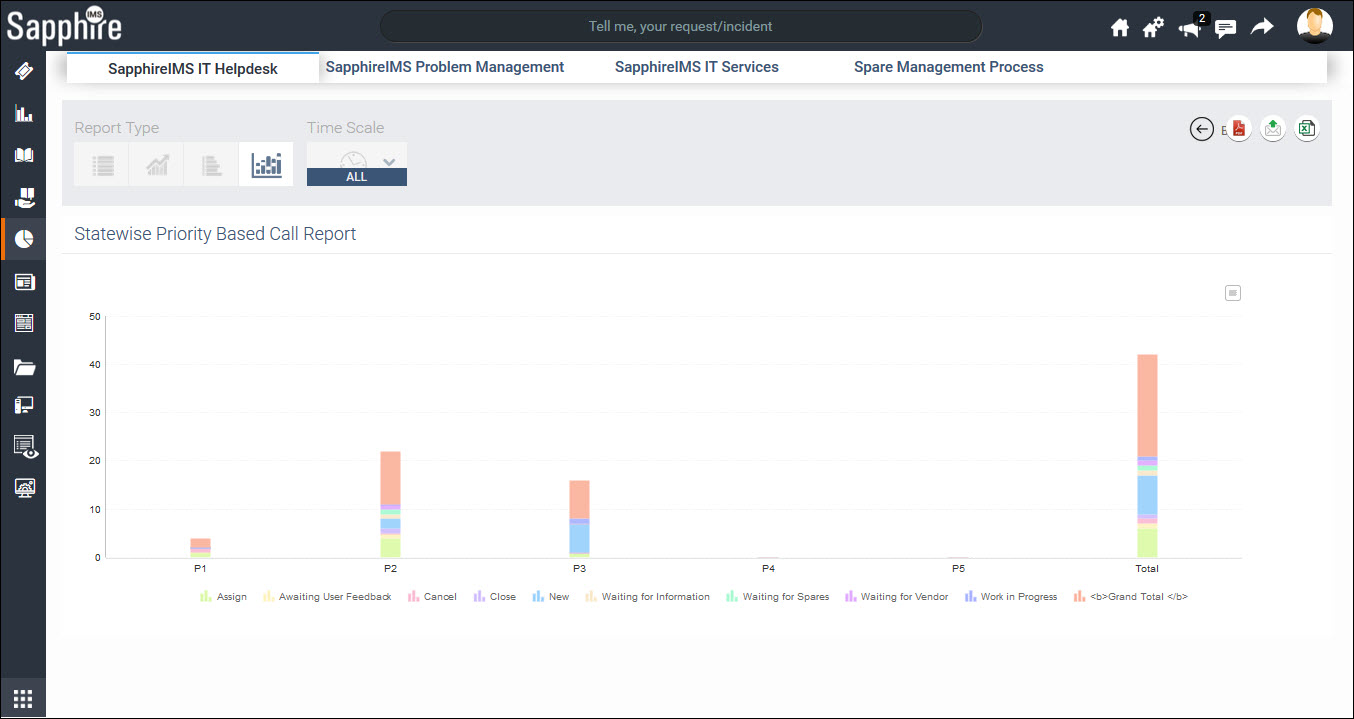The width and height of the screenshot is (1354, 719).
Task: Switch to the SapphireIMS Problem Management tab
Action: click(445, 66)
